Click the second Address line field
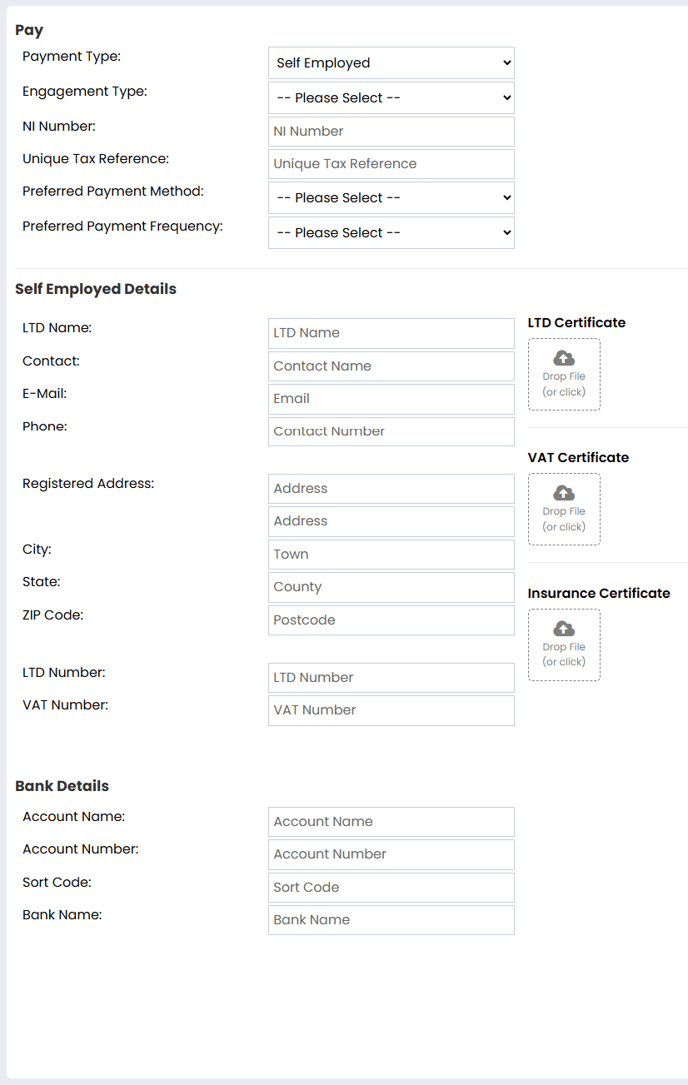 click(391, 521)
